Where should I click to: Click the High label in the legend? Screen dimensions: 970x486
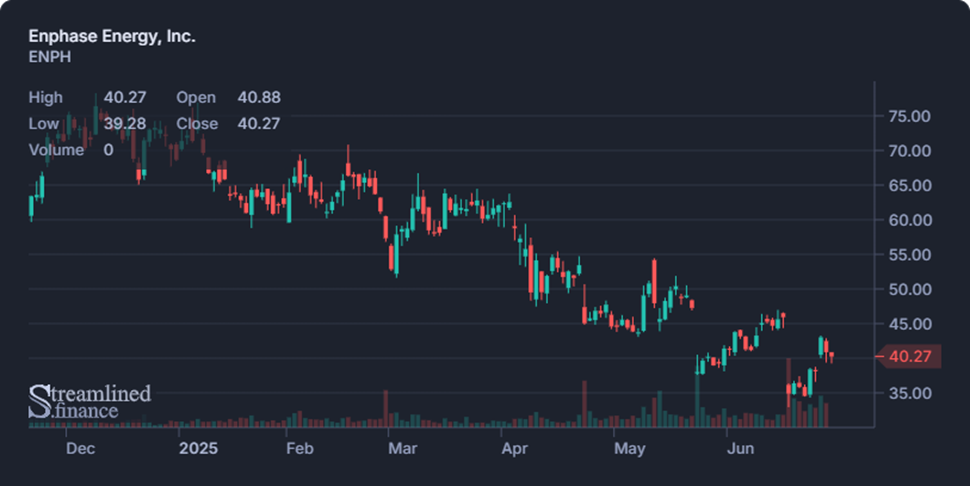point(46,98)
